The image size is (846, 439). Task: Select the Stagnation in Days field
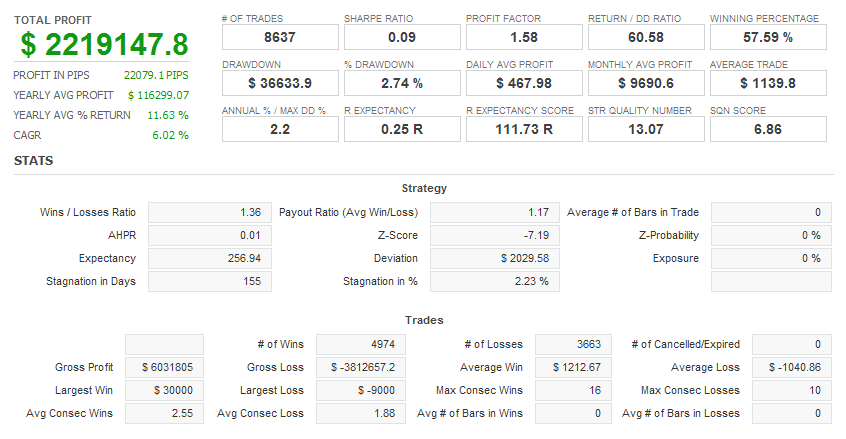click(209, 281)
